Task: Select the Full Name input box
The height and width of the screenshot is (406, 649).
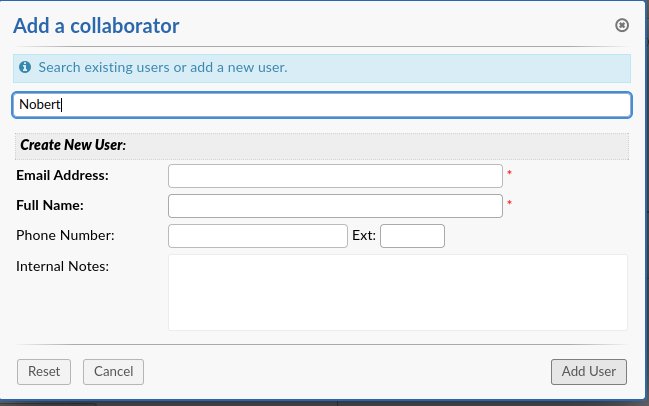Action: (x=335, y=206)
